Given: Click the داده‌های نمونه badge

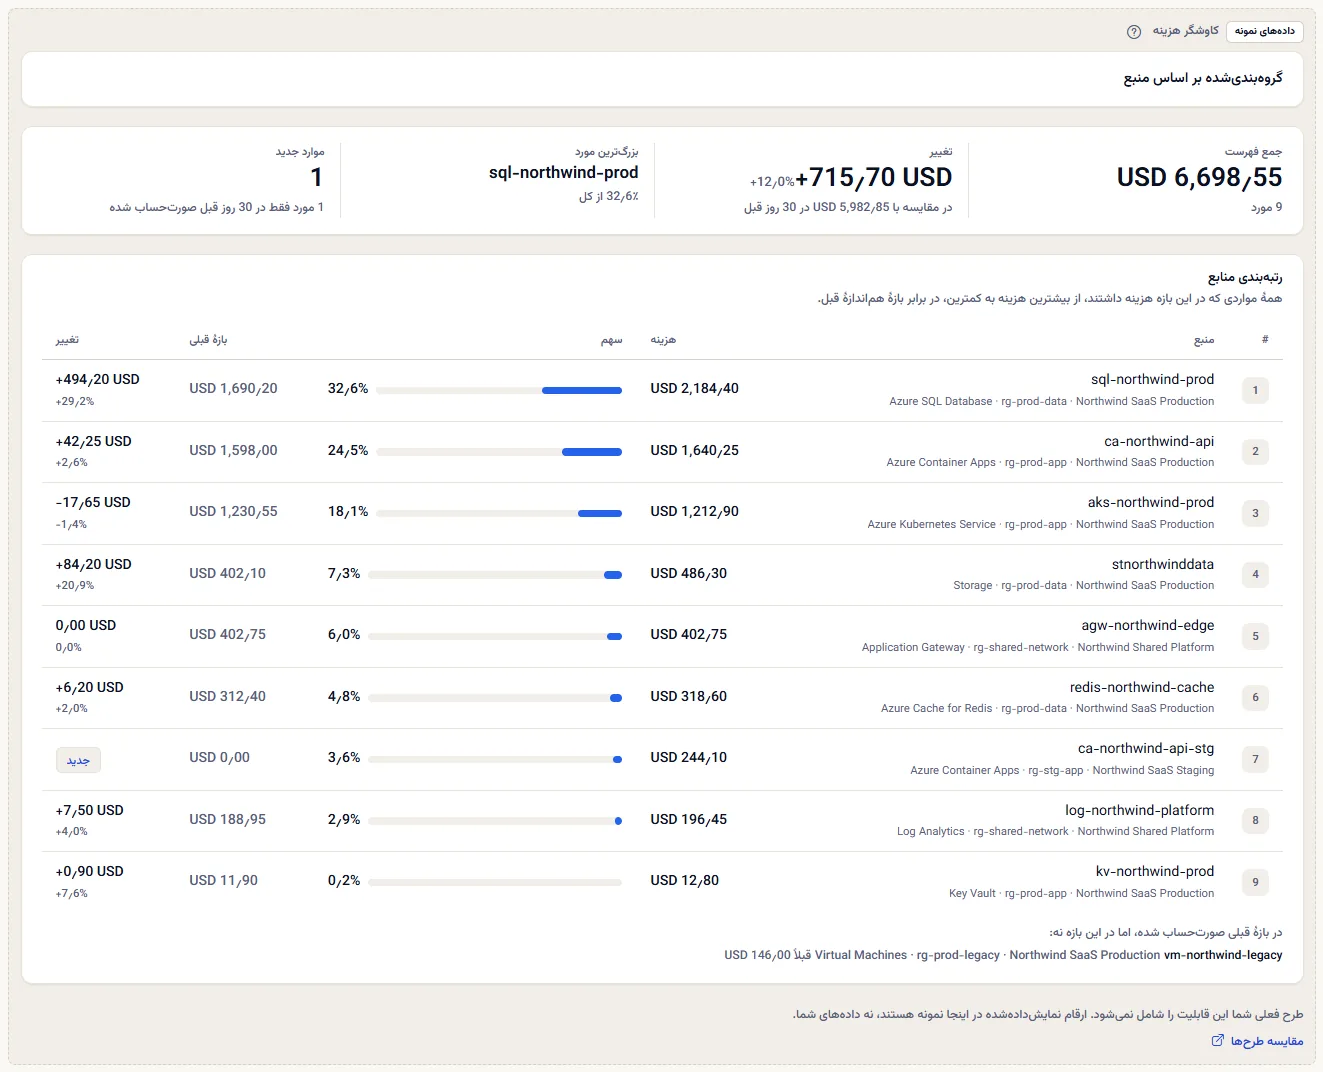Looking at the screenshot, I should coord(1265,31).
